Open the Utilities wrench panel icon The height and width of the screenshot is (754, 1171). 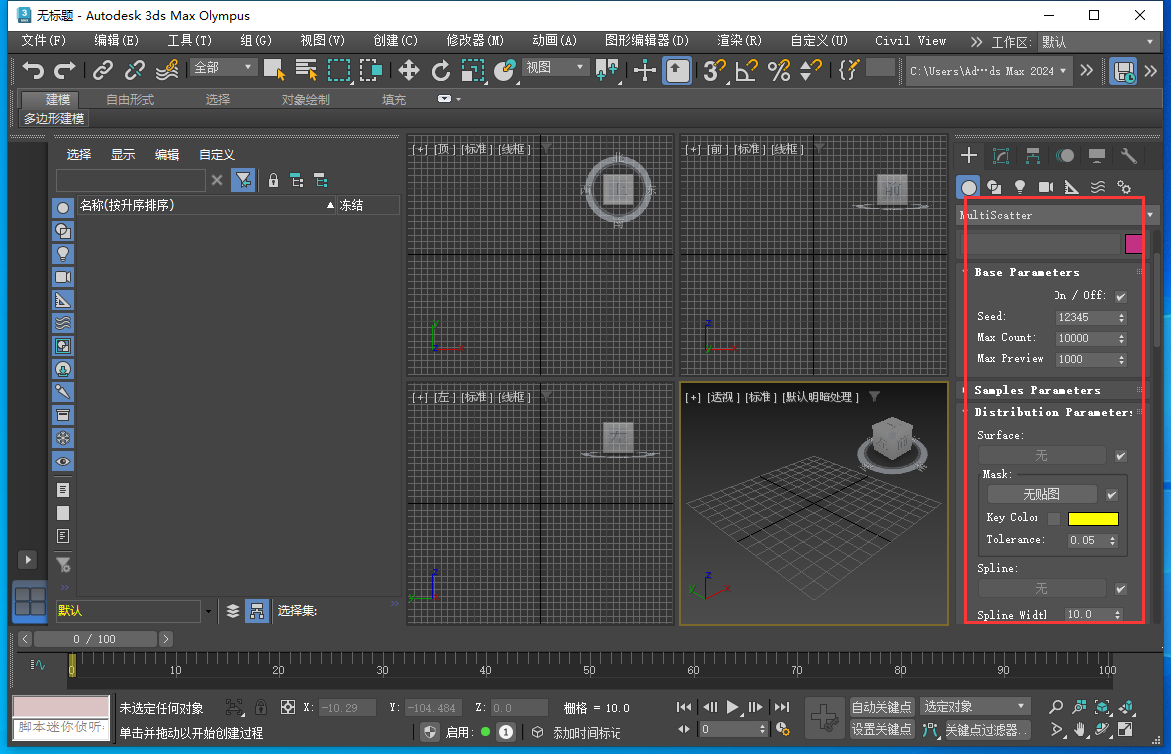[1128, 156]
